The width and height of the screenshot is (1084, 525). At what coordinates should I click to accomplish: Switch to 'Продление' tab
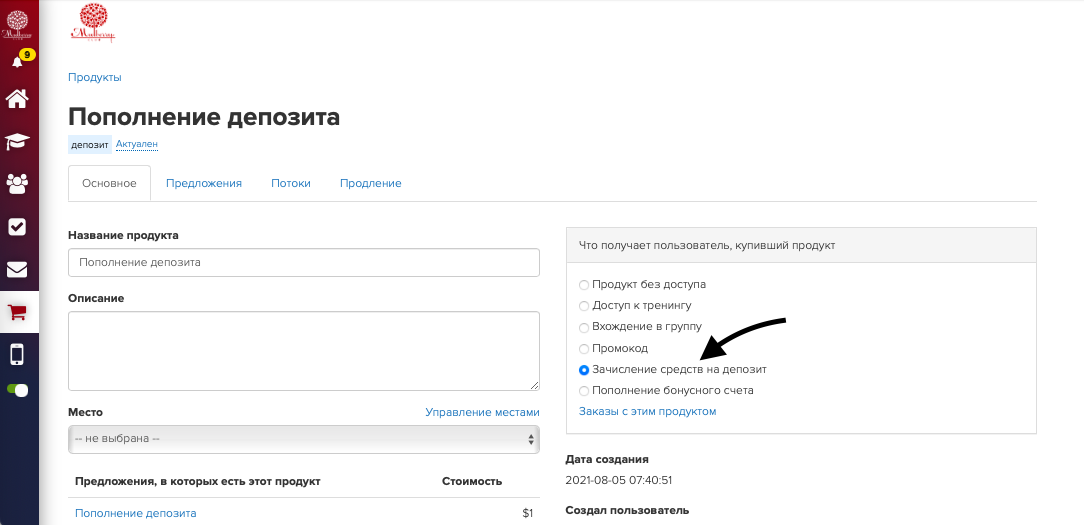[371, 183]
